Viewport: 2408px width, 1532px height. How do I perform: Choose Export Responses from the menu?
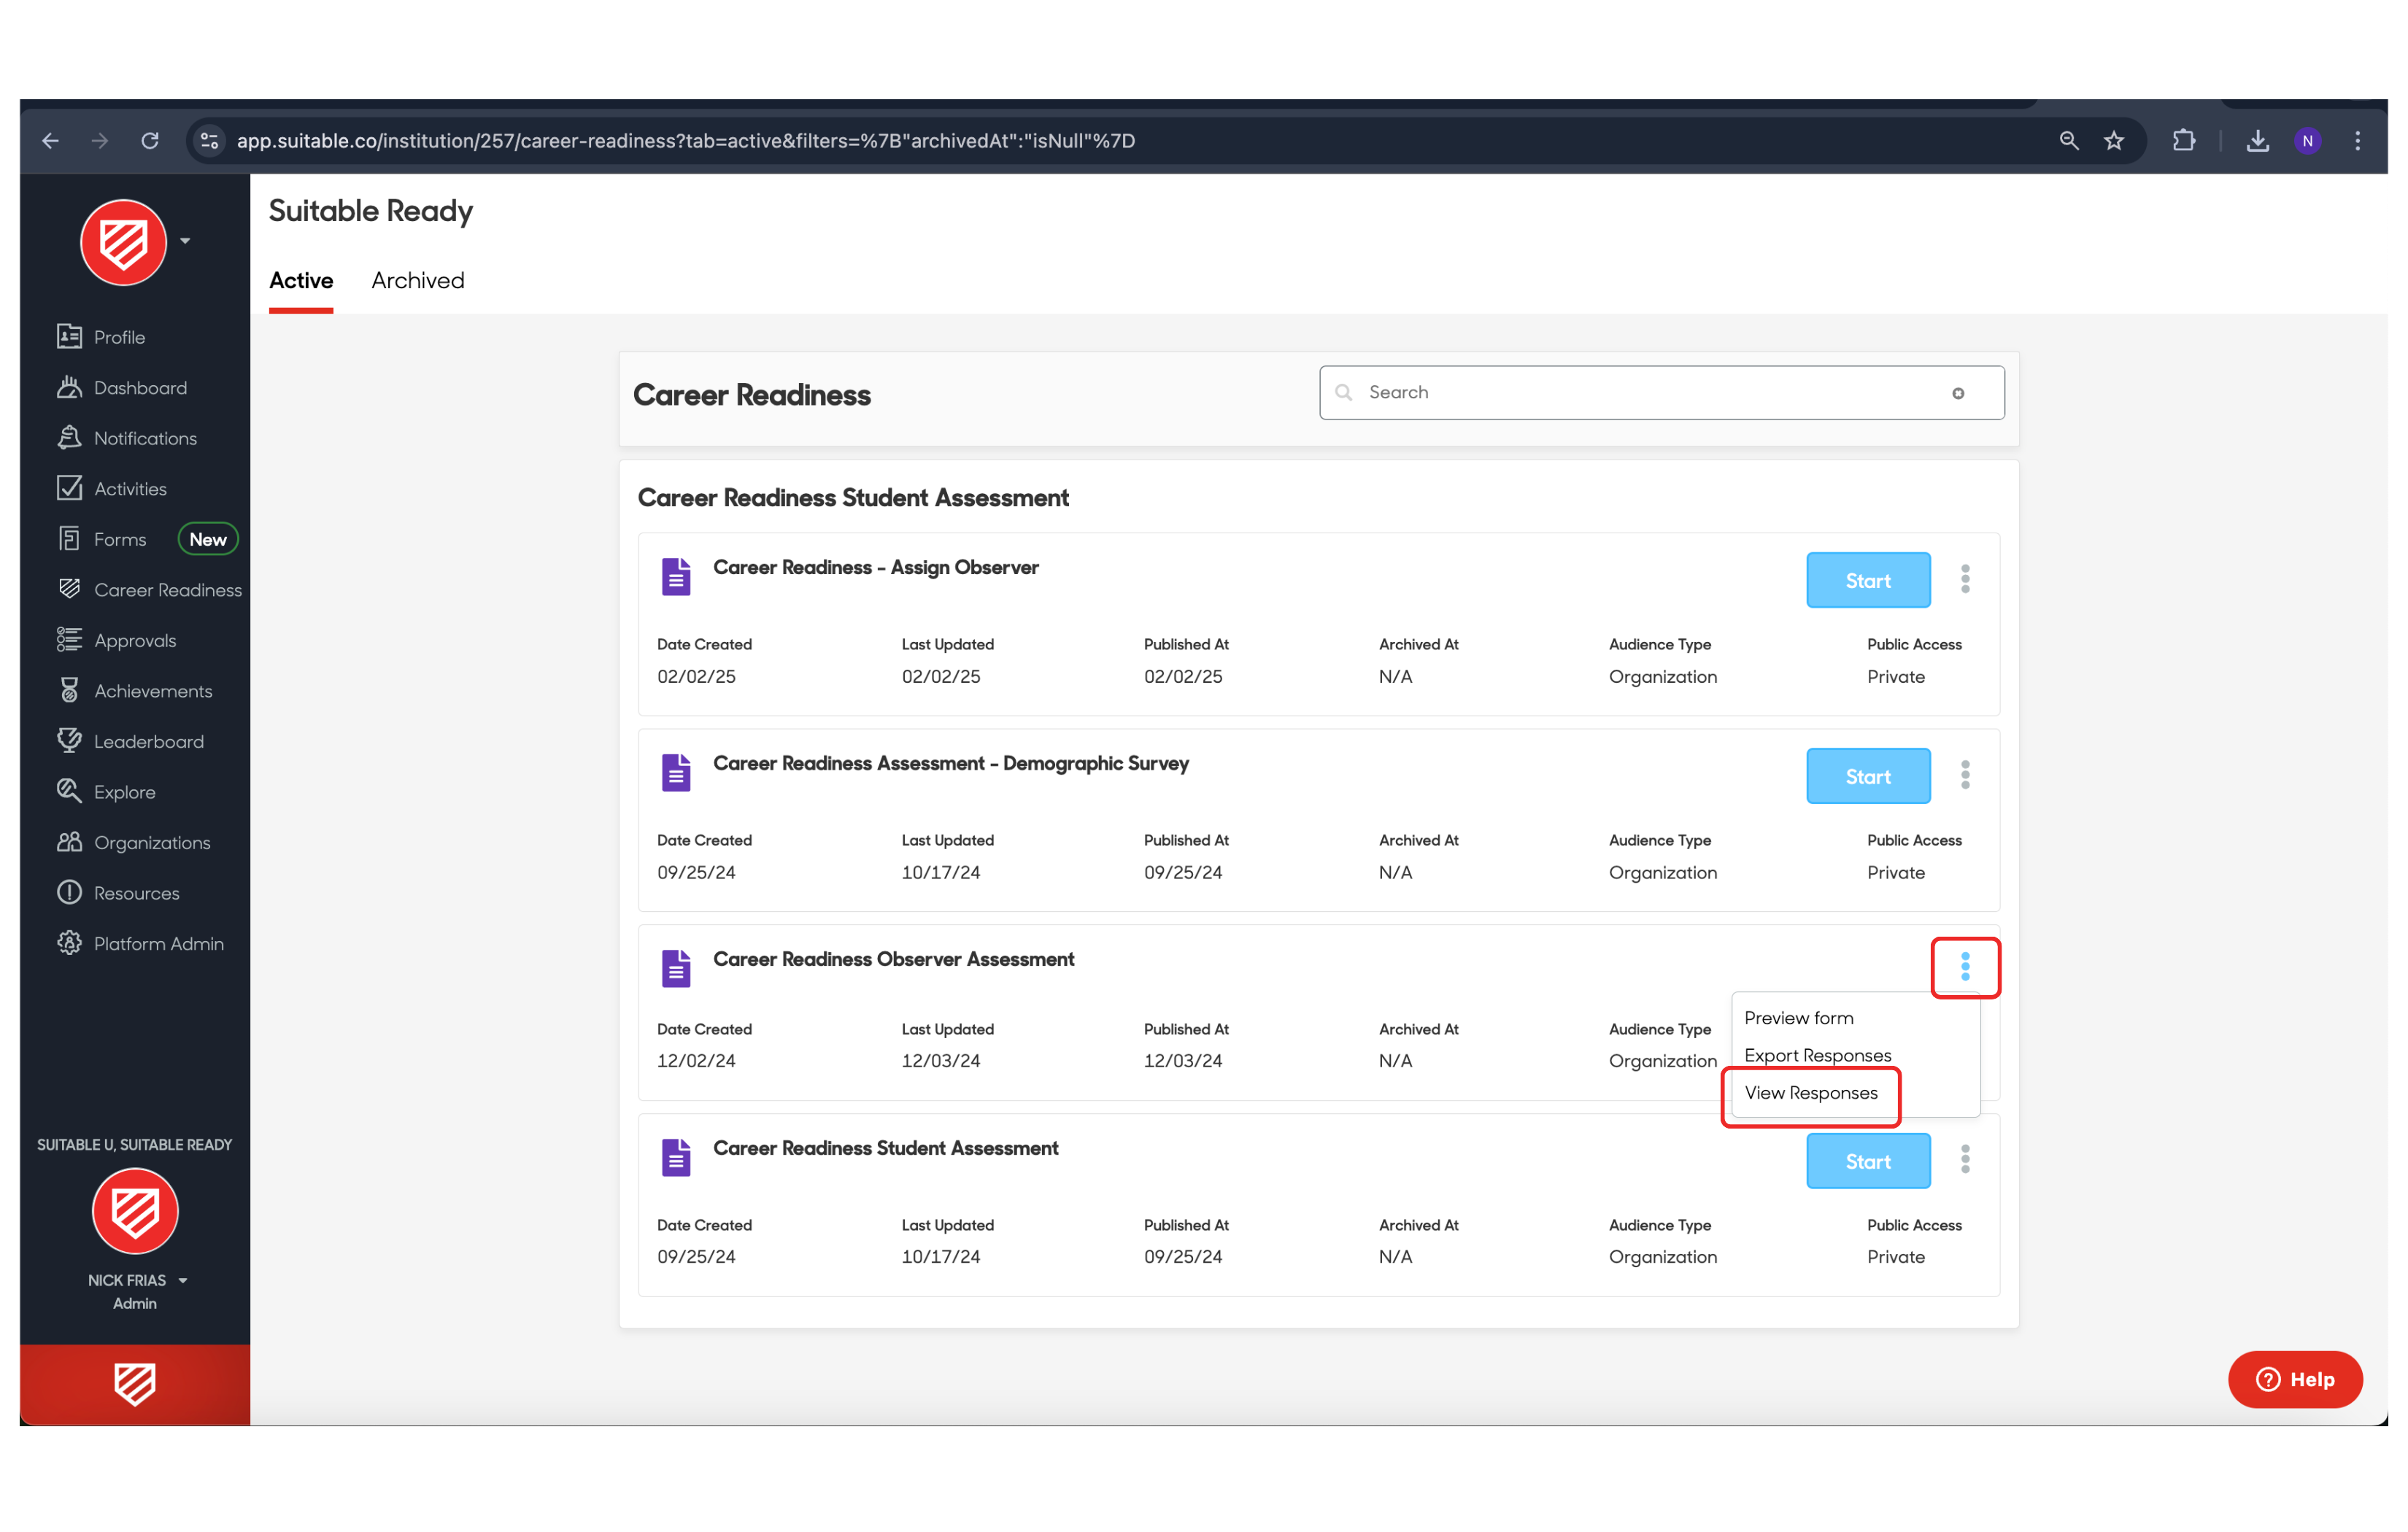point(1818,1055)
